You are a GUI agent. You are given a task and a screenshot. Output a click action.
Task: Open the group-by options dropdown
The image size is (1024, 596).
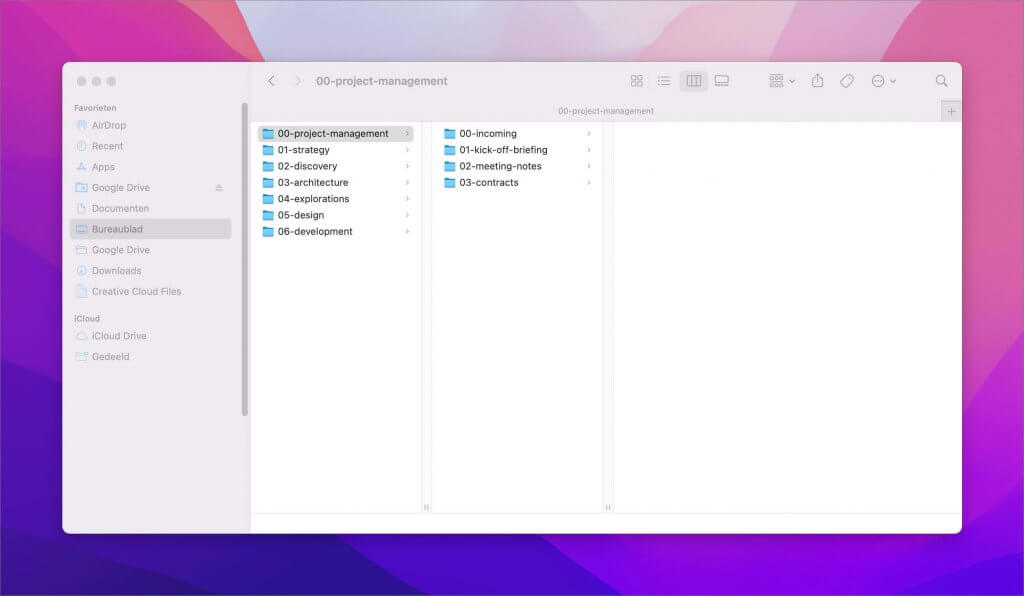(782, 81)
